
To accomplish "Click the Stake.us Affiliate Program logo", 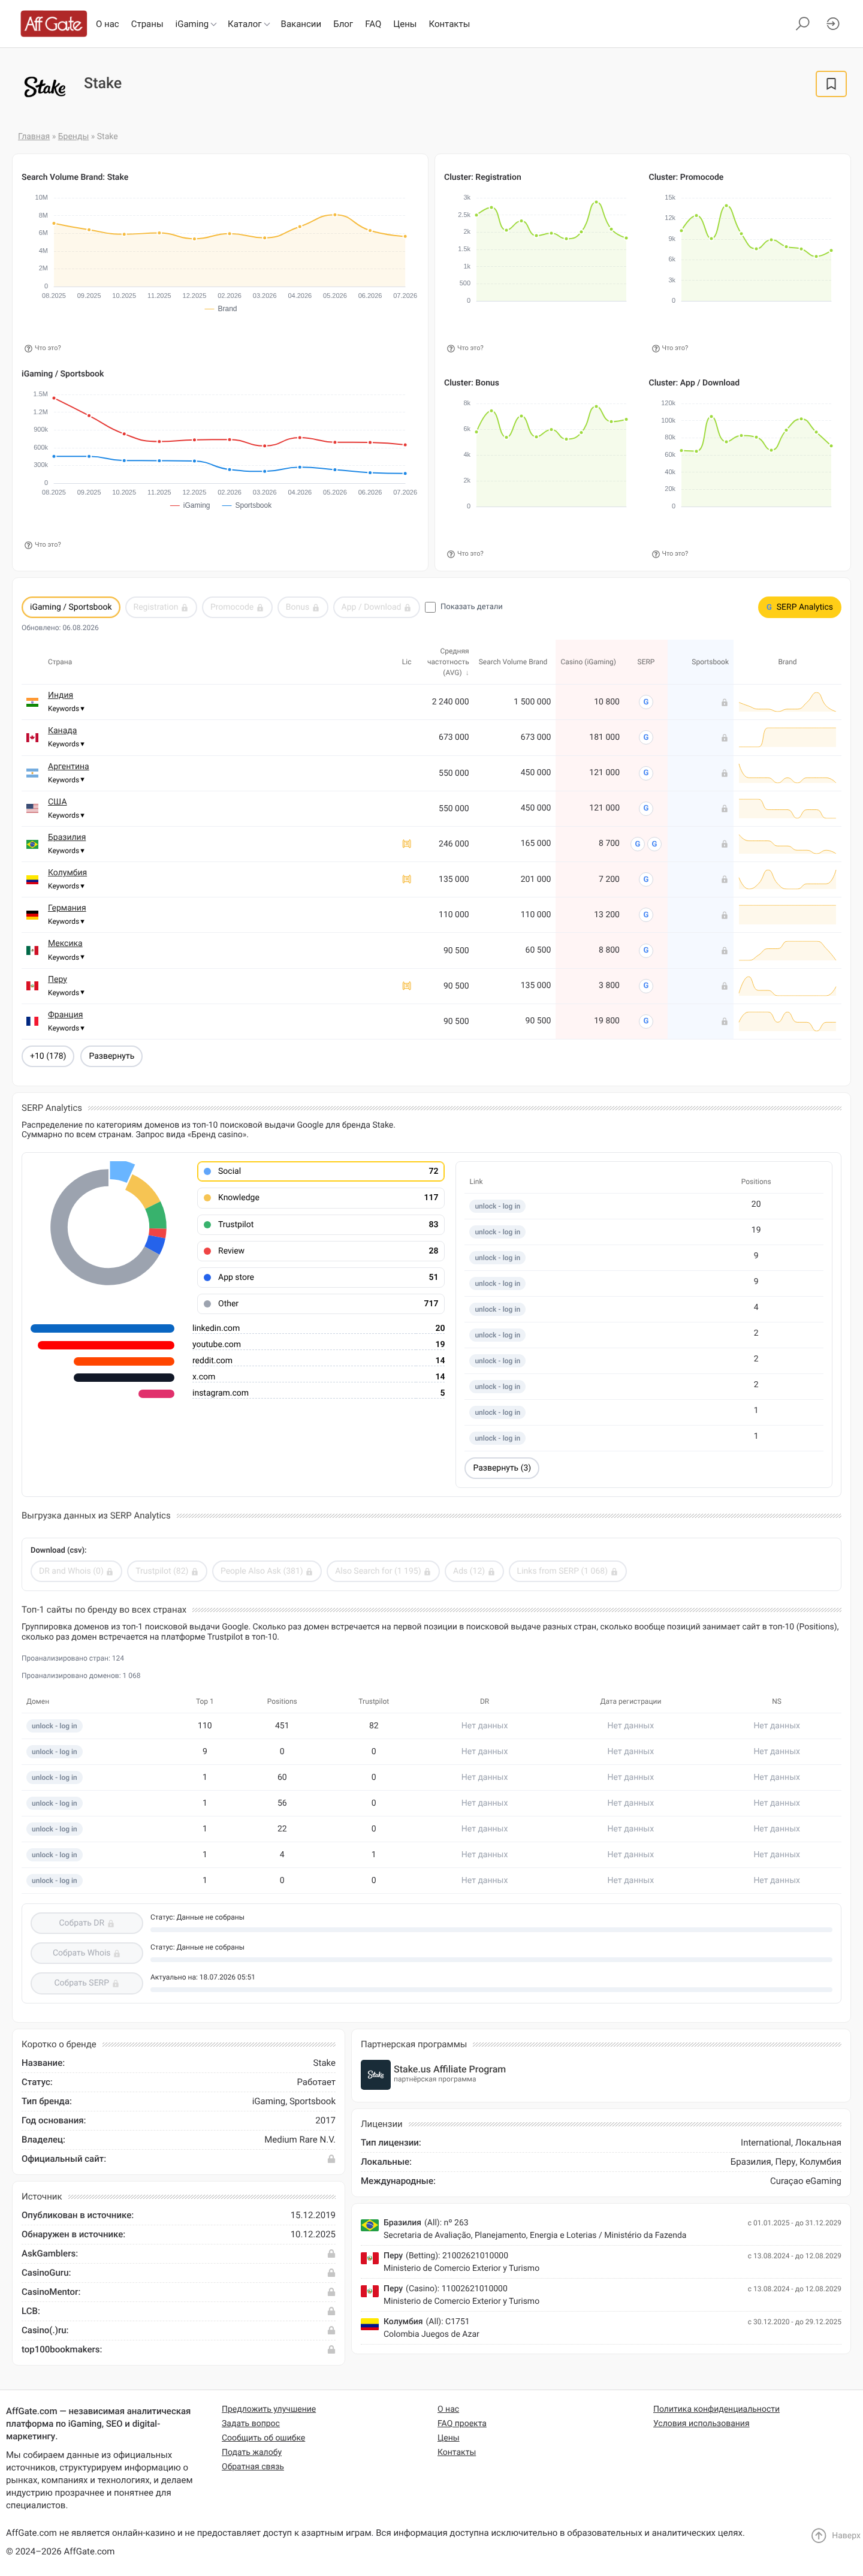I will pos(376,2075).
